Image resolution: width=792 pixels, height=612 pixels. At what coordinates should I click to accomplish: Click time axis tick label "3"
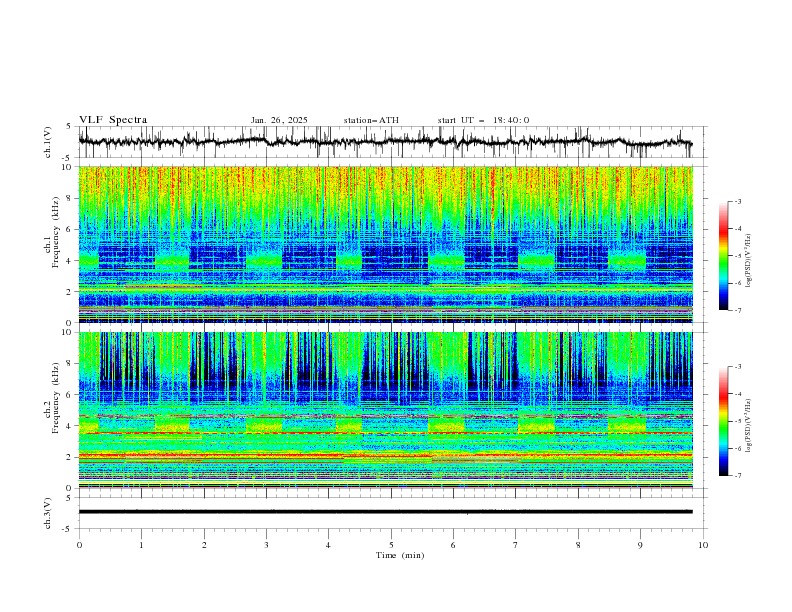(x=266, y=545)
